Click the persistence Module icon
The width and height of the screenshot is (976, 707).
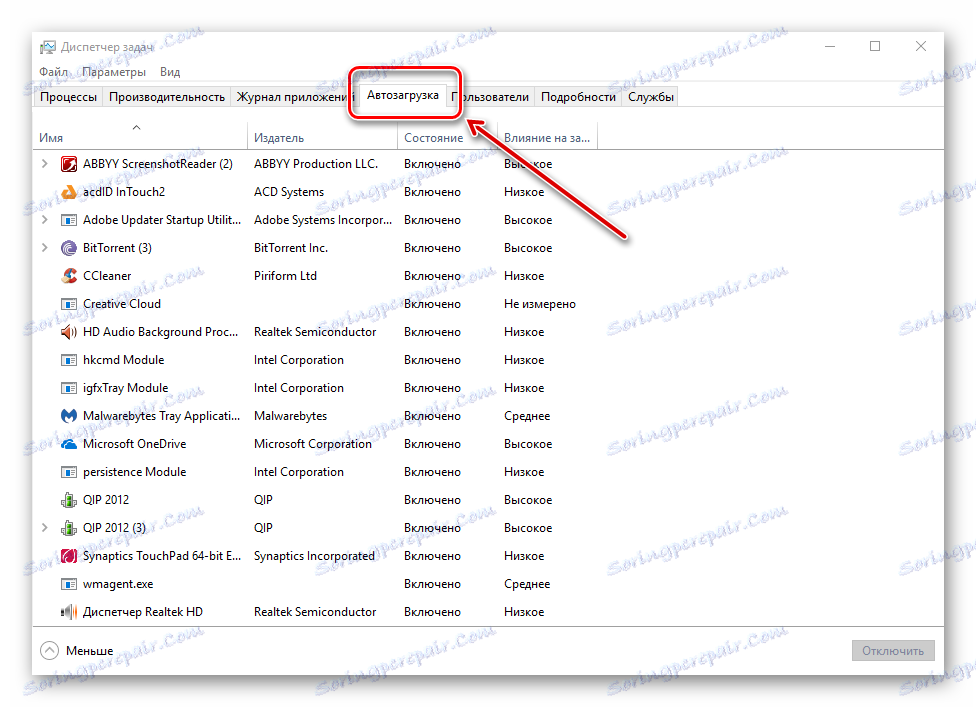68,472
